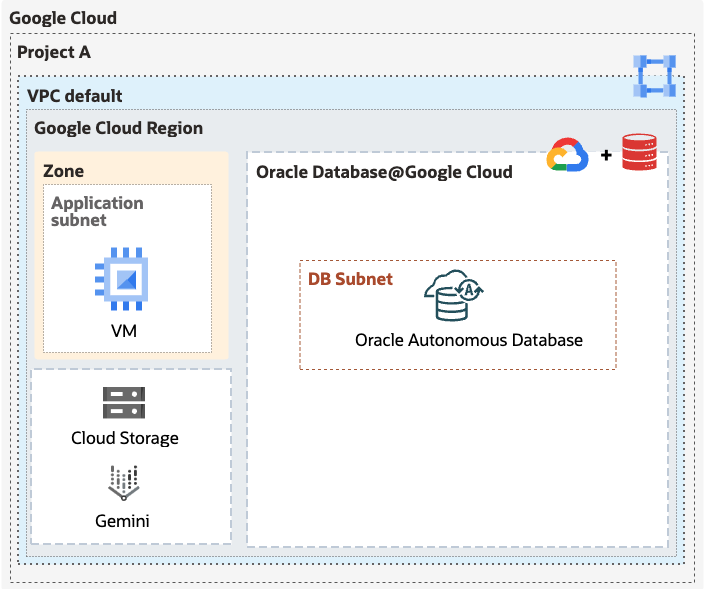Click the 'DB Subnet' label
The height and width of the screenshot is (589, 704).
pyautogui.click(x=350, y=279)
